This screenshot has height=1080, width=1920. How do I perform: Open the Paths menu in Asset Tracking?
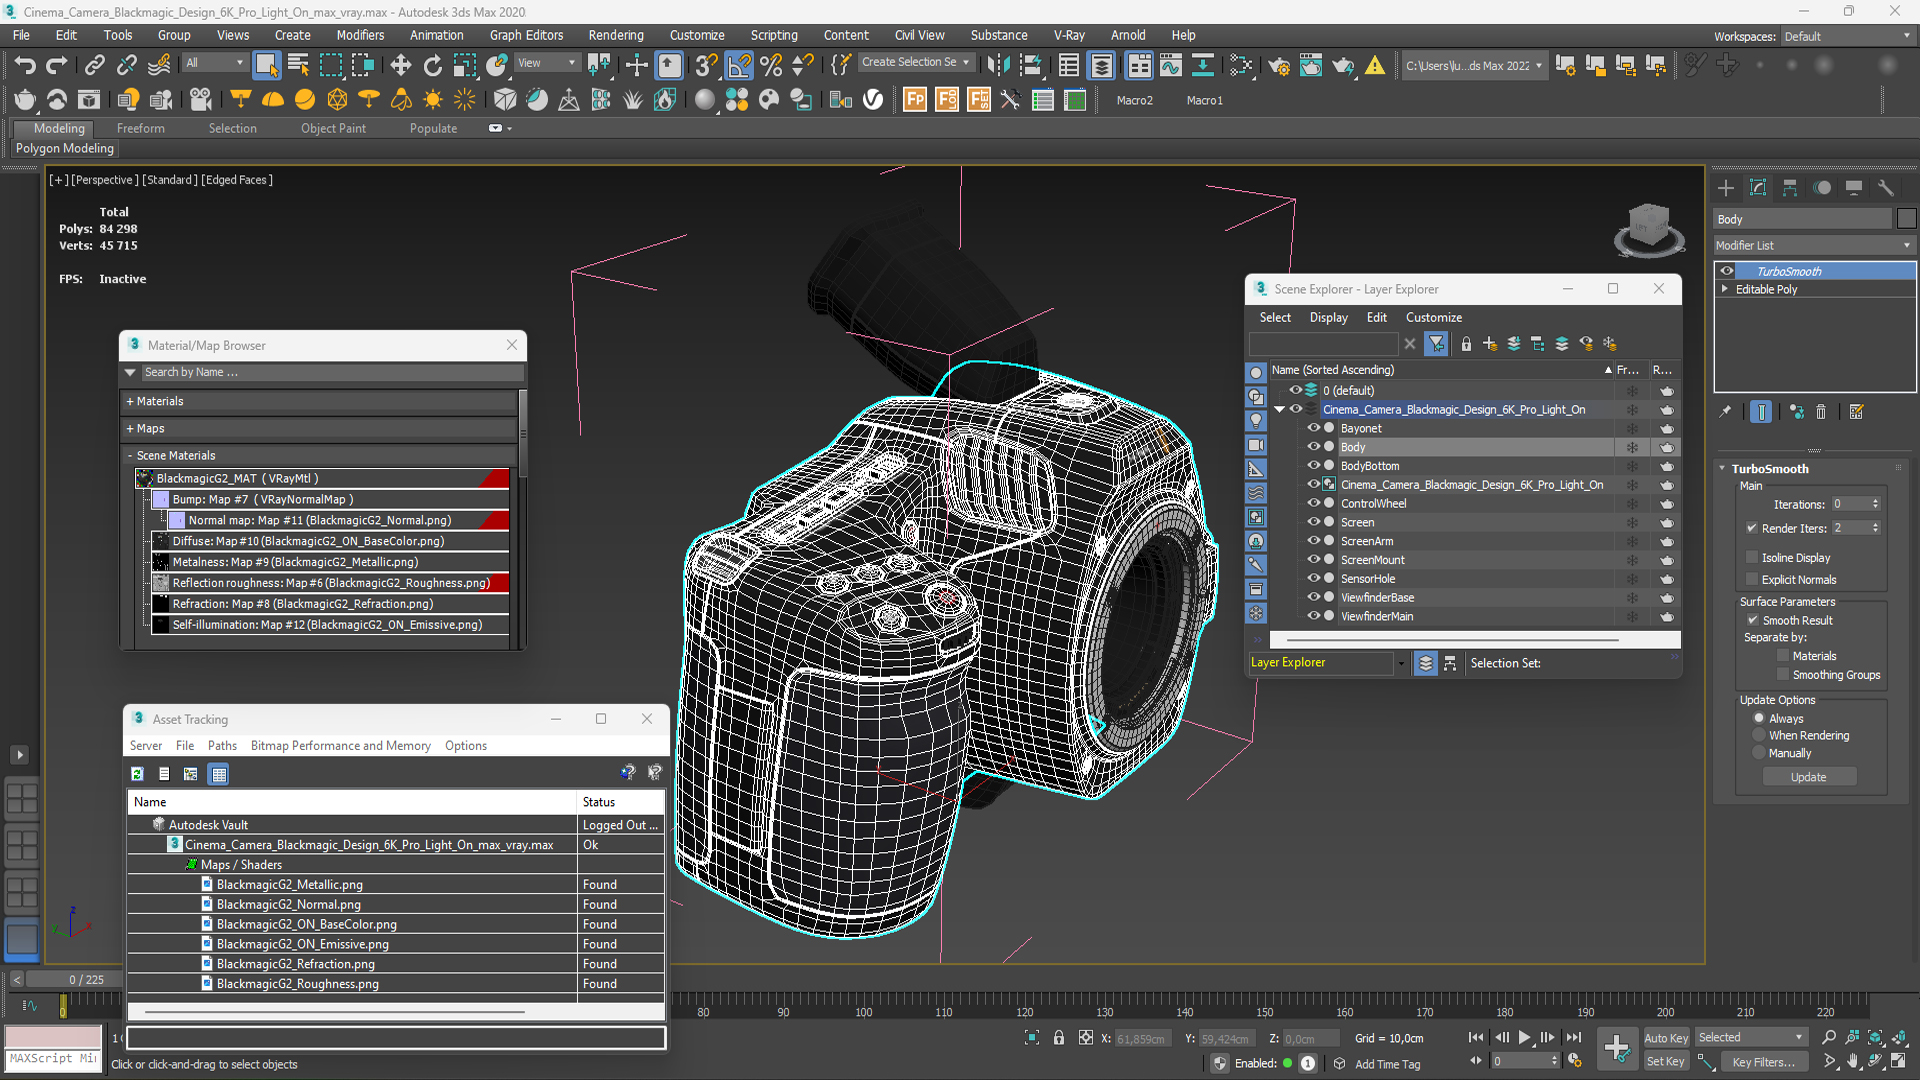(x=222, y=746)
